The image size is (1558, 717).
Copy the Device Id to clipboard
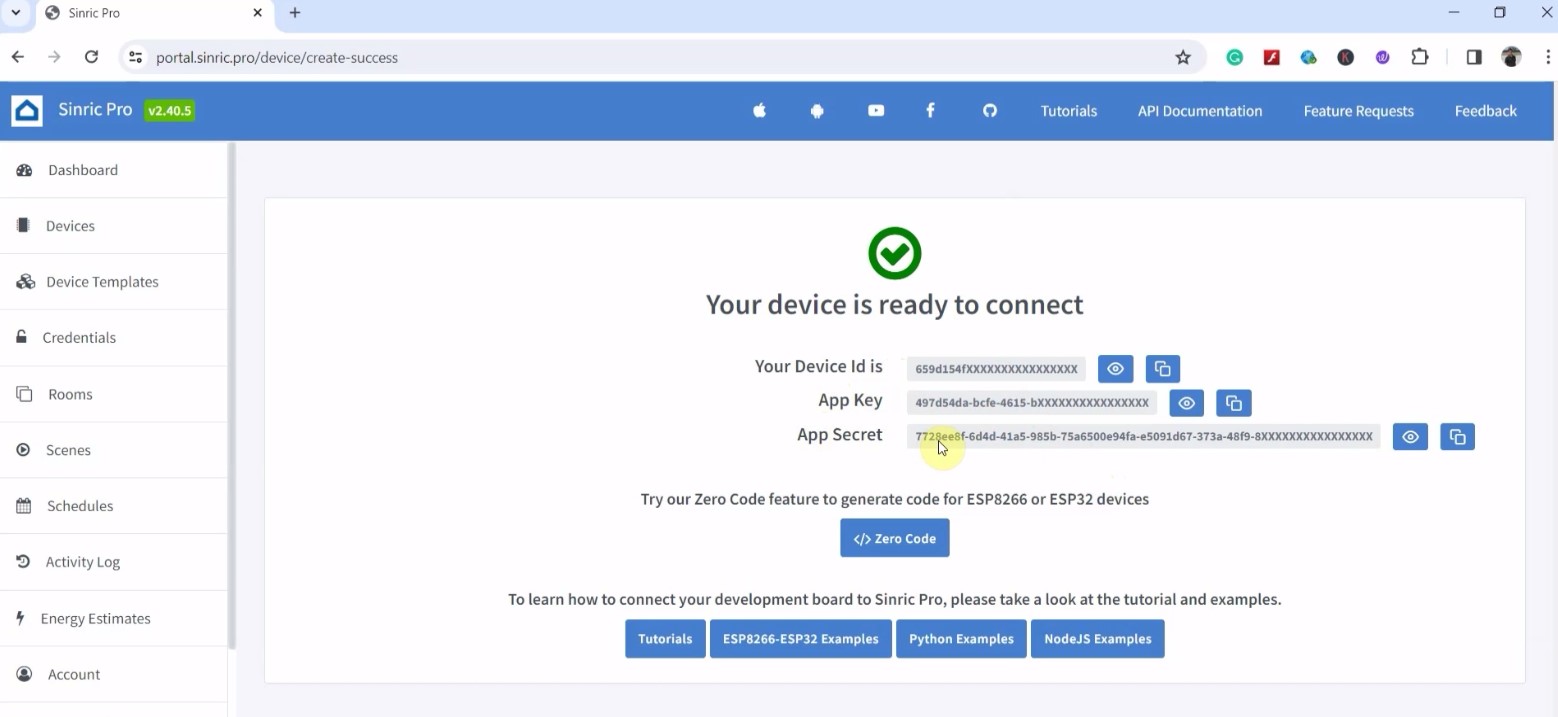(x=1162, y=369)
